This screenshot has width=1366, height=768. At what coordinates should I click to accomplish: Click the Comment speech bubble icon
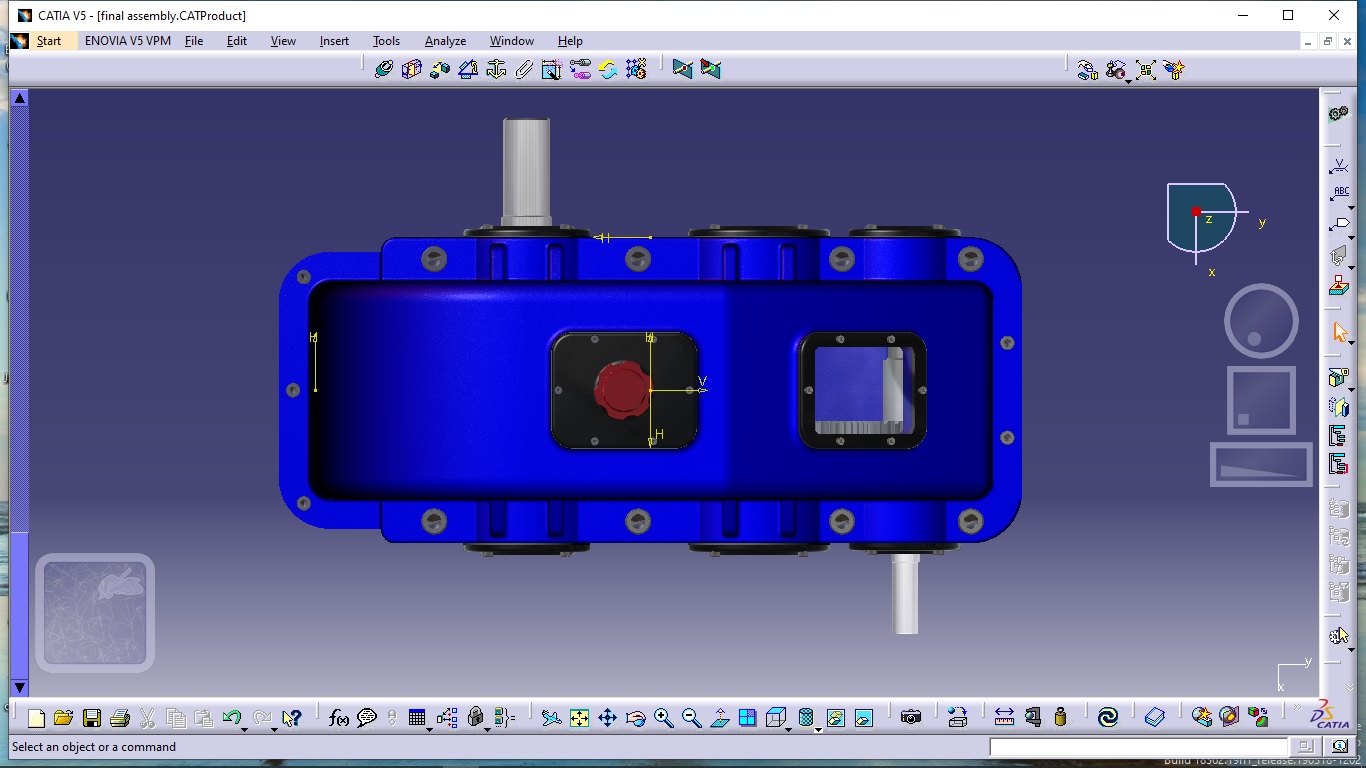pos(367,718)
